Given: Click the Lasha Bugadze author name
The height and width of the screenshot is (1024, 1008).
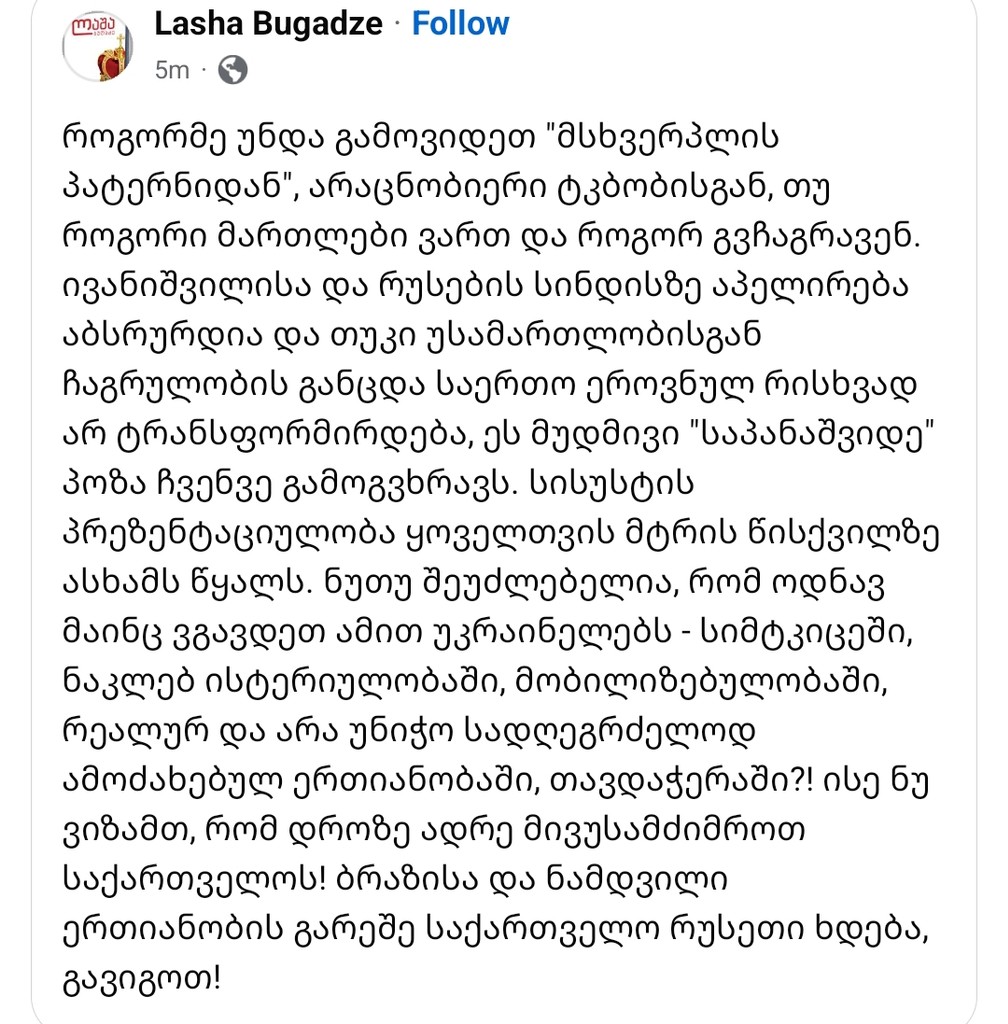Looking at the screenshot, I should (x=268, y=24).
